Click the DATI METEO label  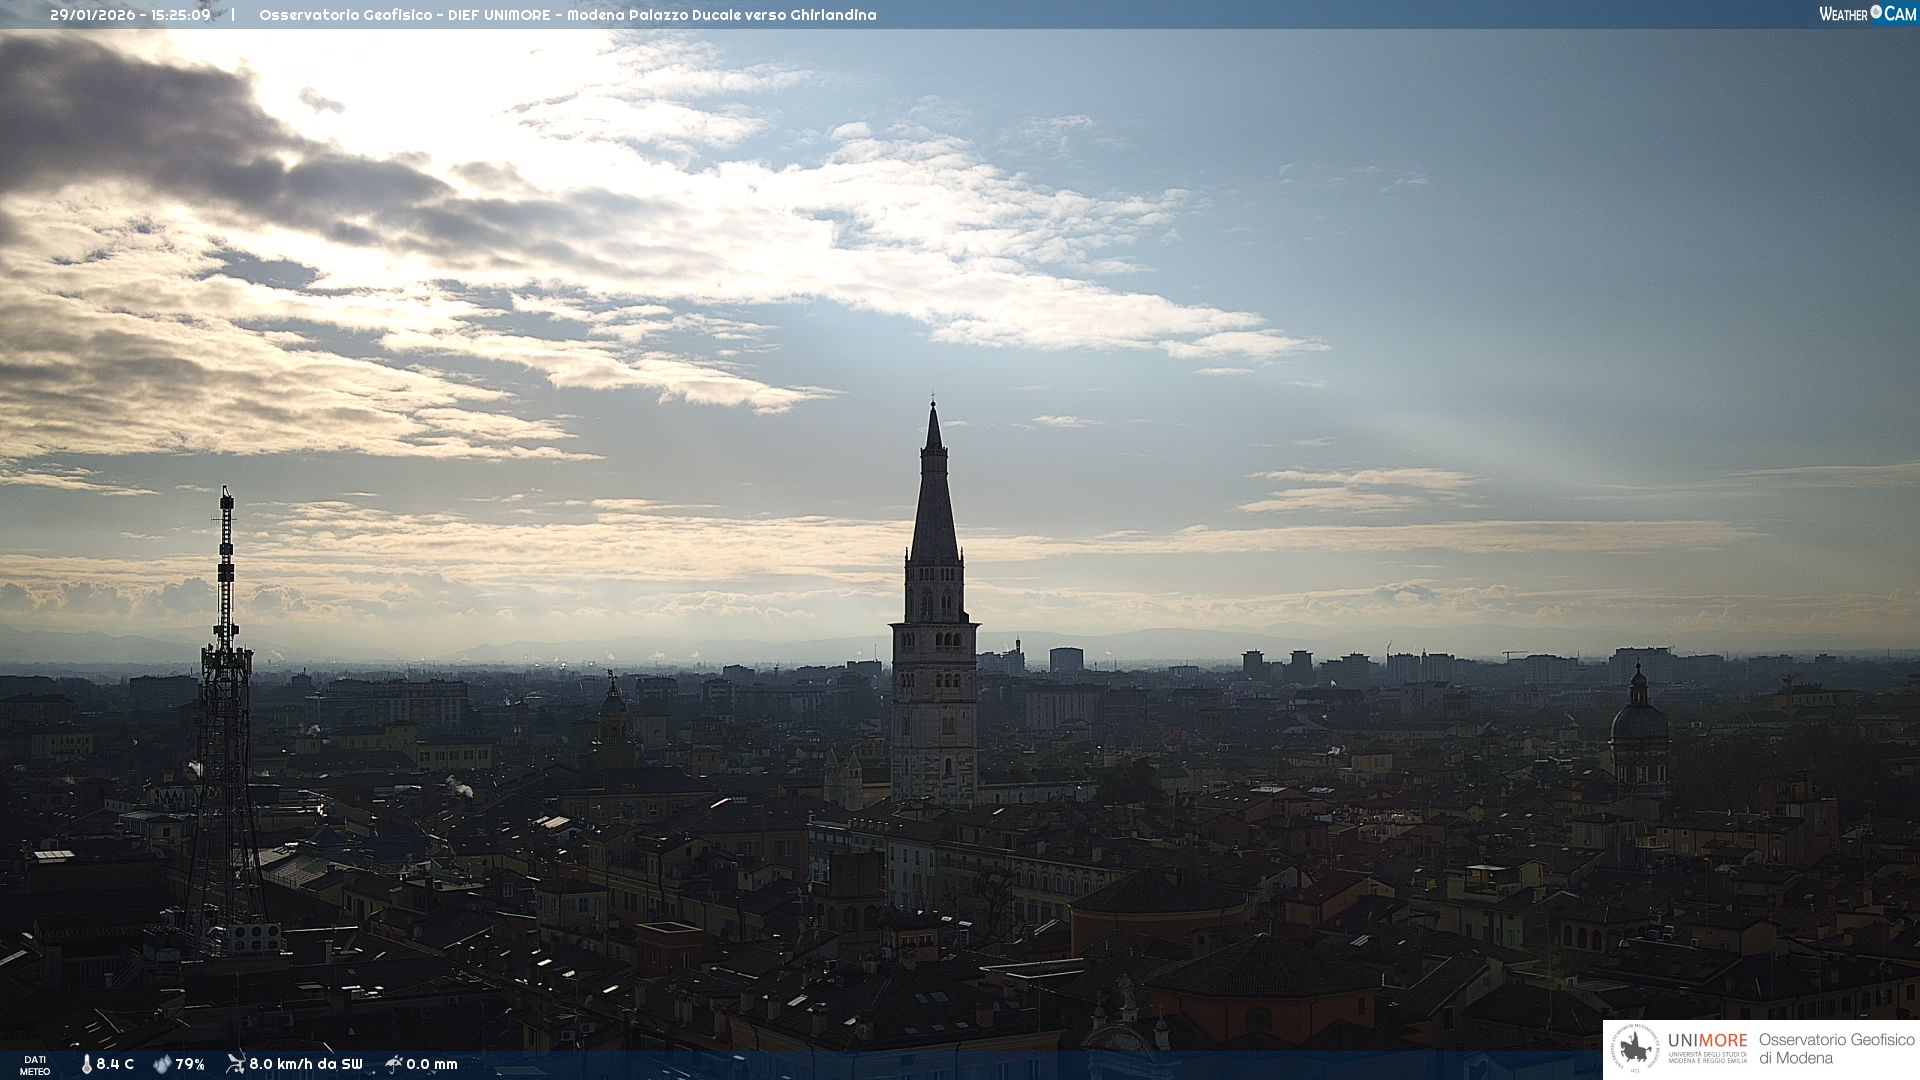35,1065
